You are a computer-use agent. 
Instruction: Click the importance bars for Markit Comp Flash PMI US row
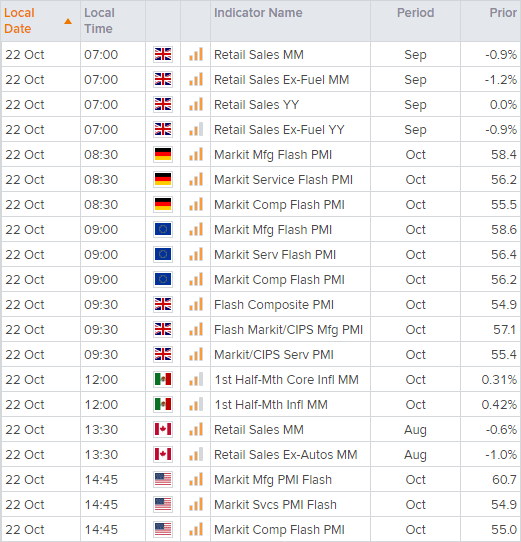click(196, 529)
